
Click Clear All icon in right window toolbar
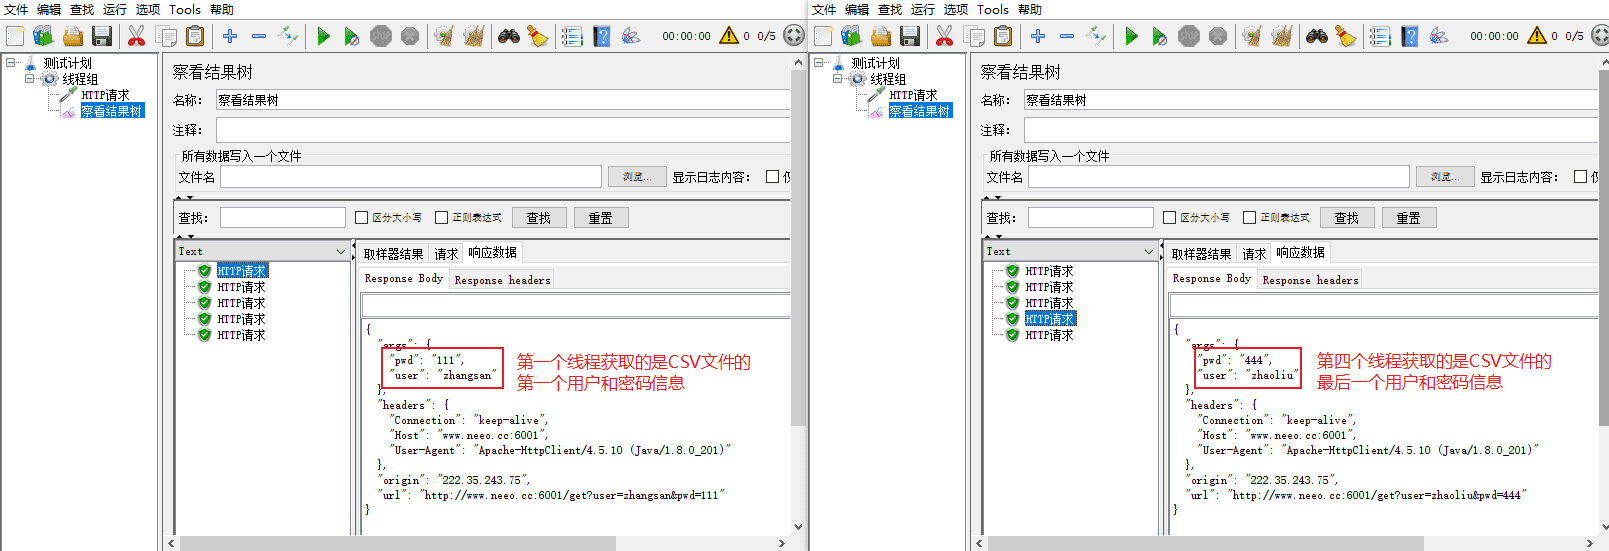1281,36
